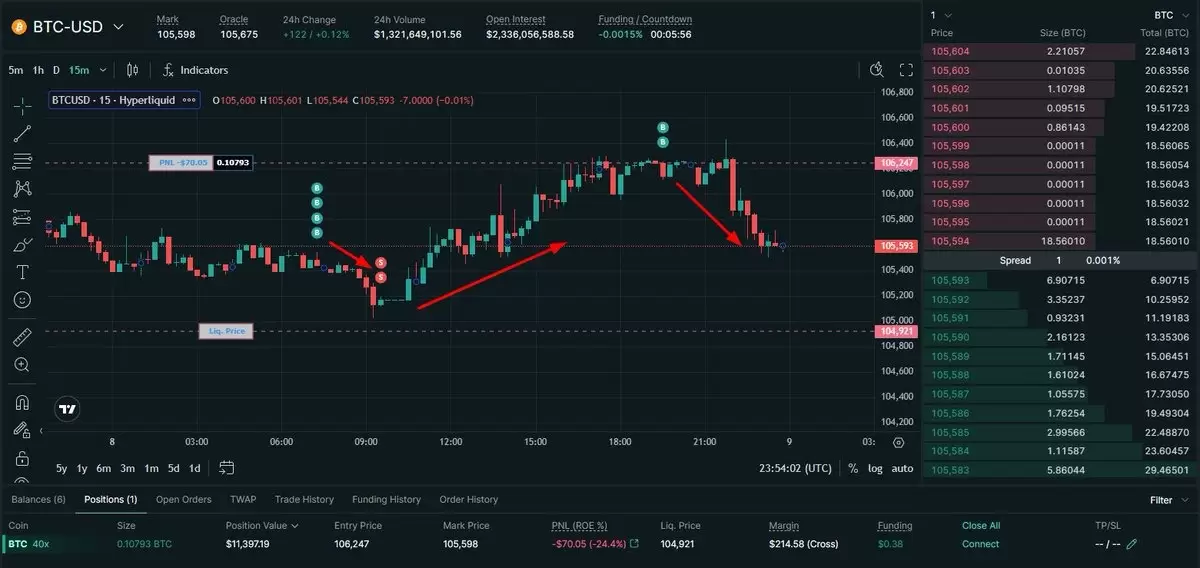Screen dimensions: 1200x568
Task: Click the PNL -$70.05 position line label
Action: [181, 162]
